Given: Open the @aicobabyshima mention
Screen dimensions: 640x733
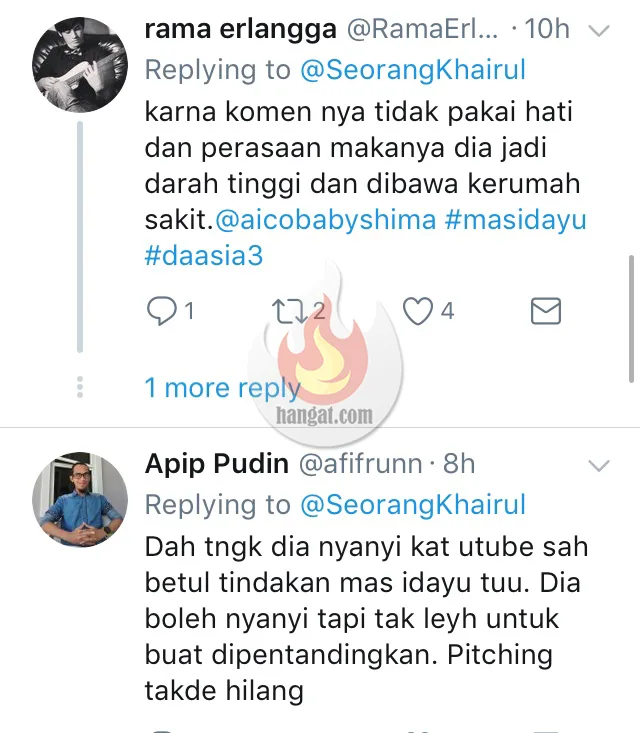Looking at the screenshot, I should (x=326, y=220).
